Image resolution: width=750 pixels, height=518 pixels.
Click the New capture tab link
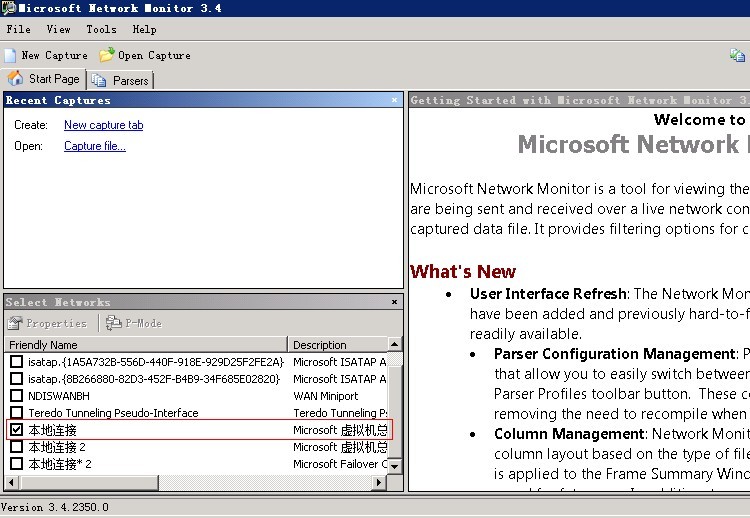(x=103, y=125)
